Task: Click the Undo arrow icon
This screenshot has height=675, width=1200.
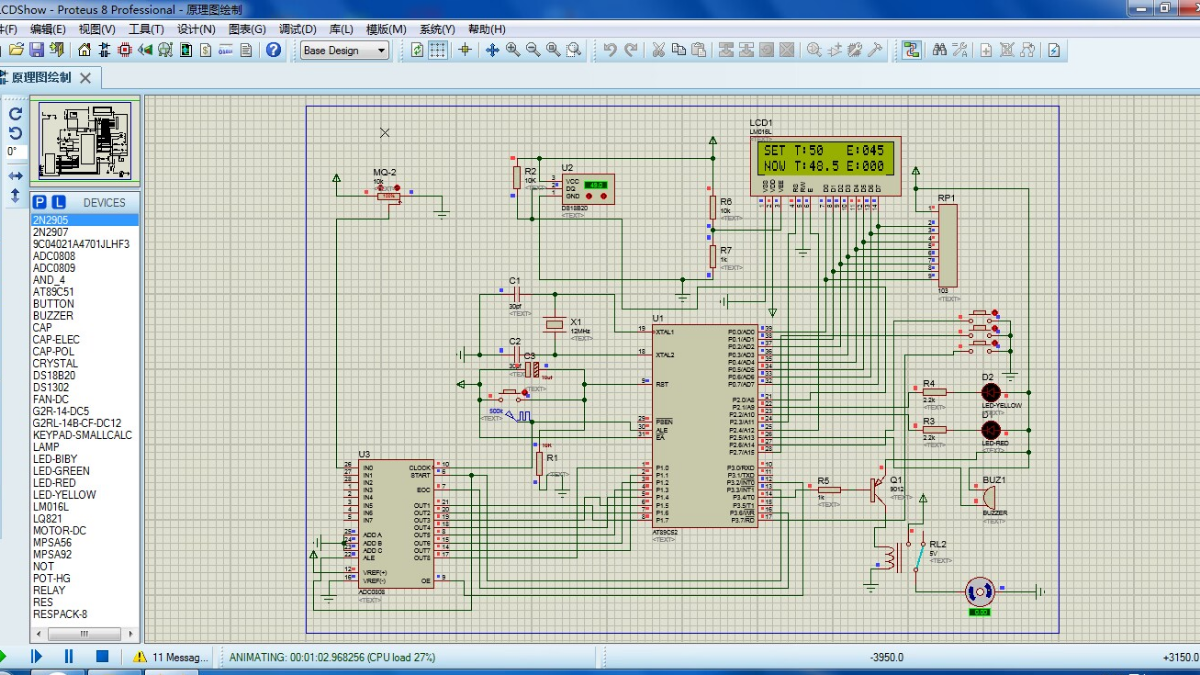Action: pyautogui.click(x=610, y=50)
